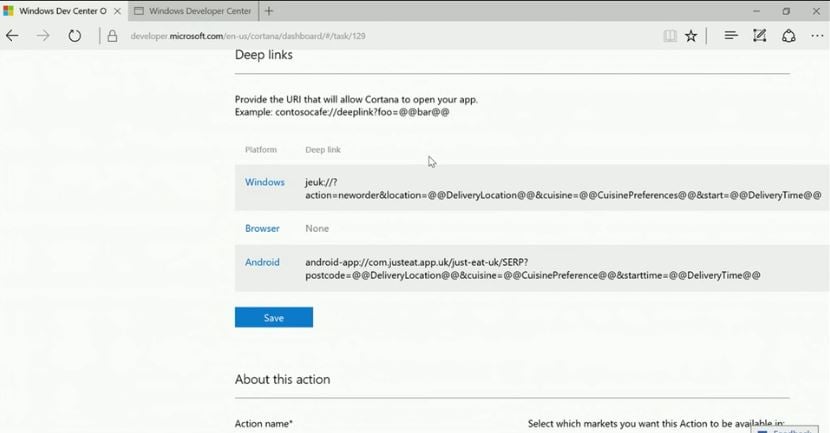This screenshot has width=830, height=433.
Task: Click the 'About this action' heading
Action: pyautogui.click(x=283, y=380)
